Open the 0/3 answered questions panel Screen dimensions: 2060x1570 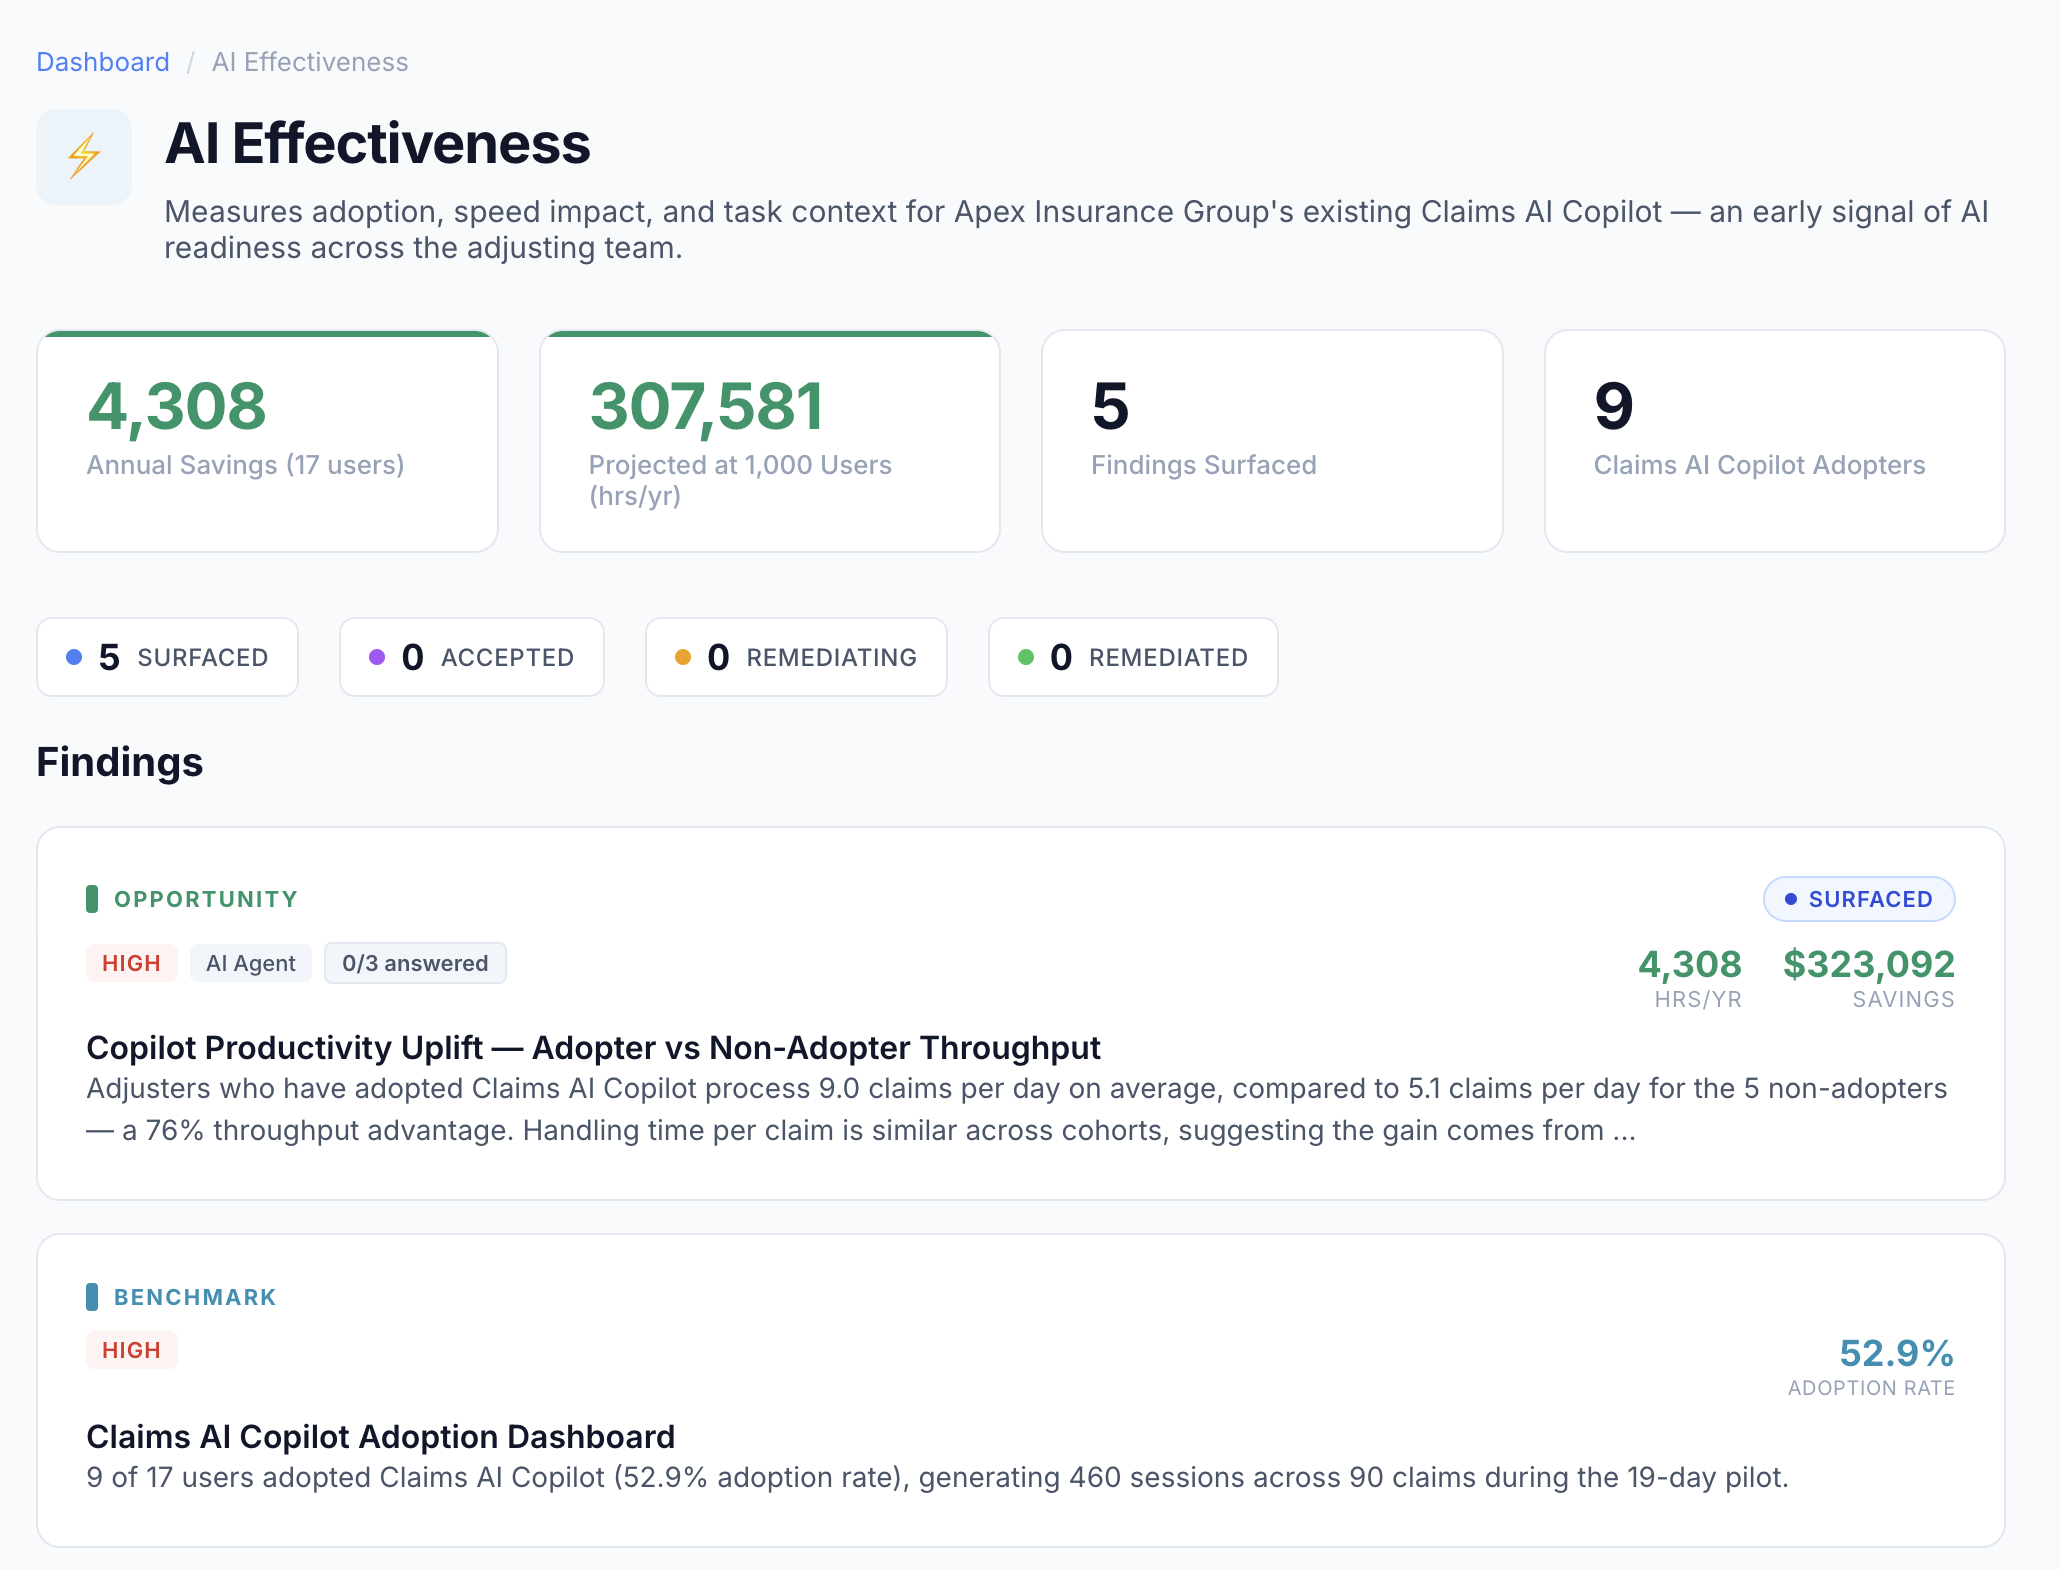[415, 963]
